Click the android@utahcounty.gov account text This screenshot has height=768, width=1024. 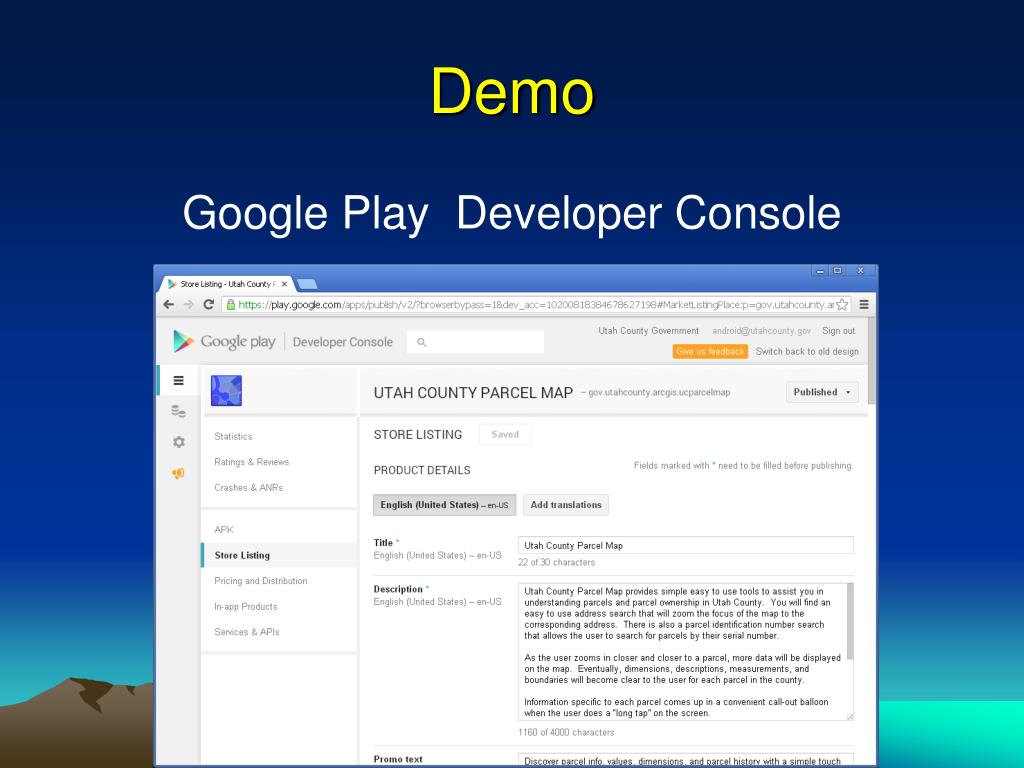coord(761,331)
